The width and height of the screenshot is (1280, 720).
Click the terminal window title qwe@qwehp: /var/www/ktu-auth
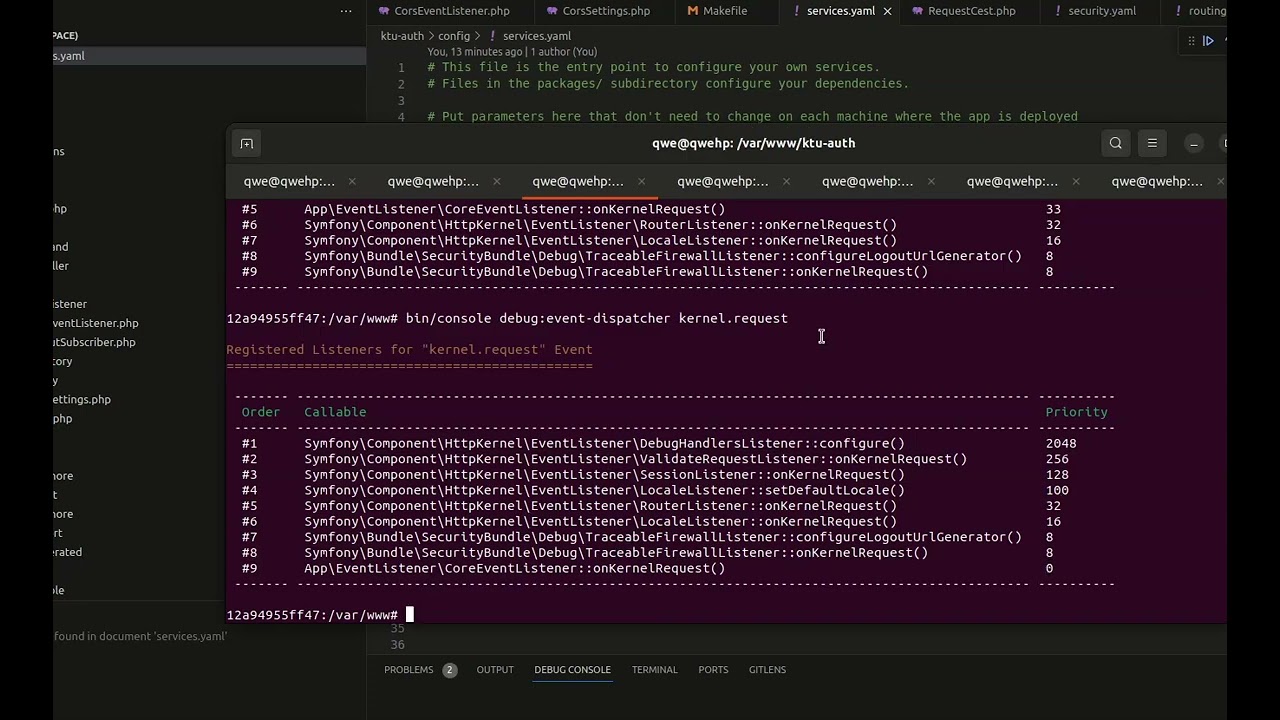[x=753, y=143]
